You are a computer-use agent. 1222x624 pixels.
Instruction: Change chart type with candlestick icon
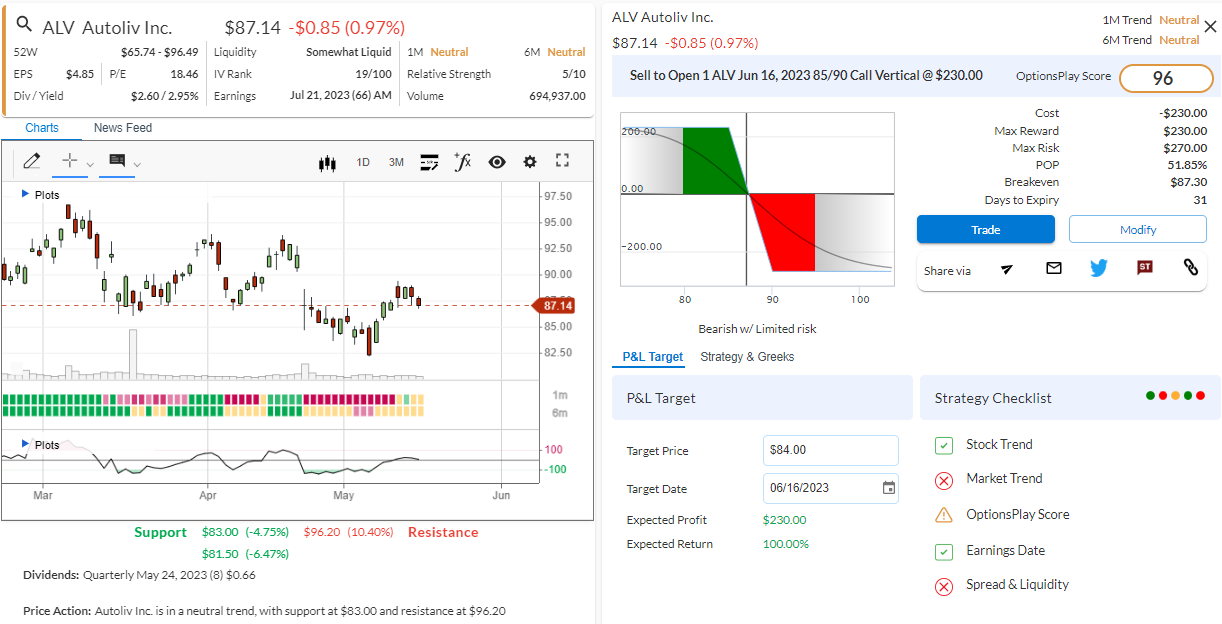coord(327,163)
